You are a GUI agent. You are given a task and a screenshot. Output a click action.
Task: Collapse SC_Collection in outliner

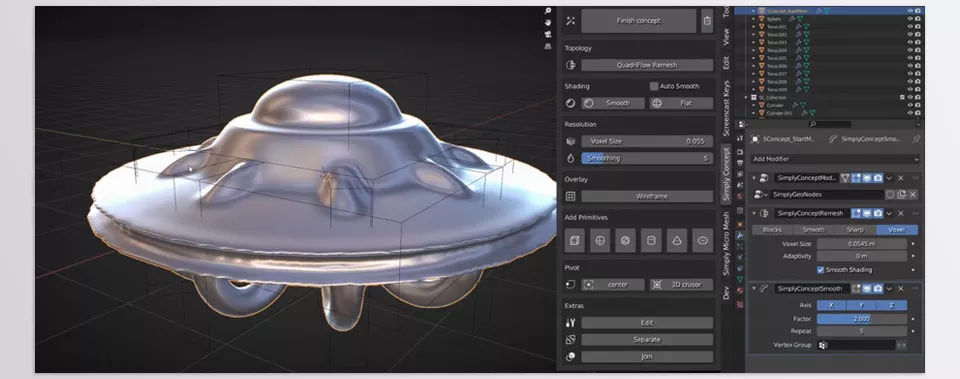click(x=746, y=97)
